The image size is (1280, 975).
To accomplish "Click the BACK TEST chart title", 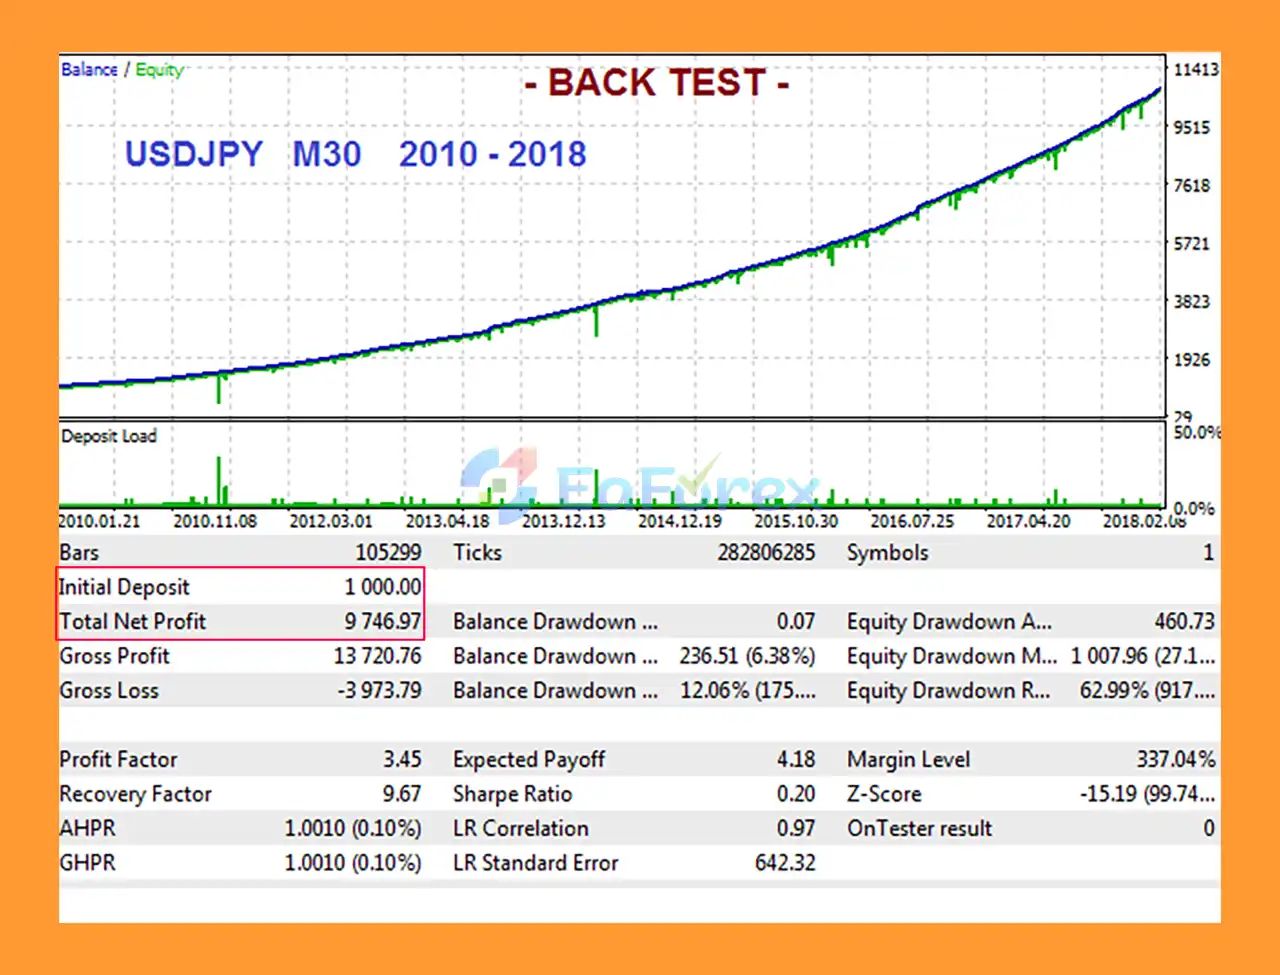I will tap(657, 83).
